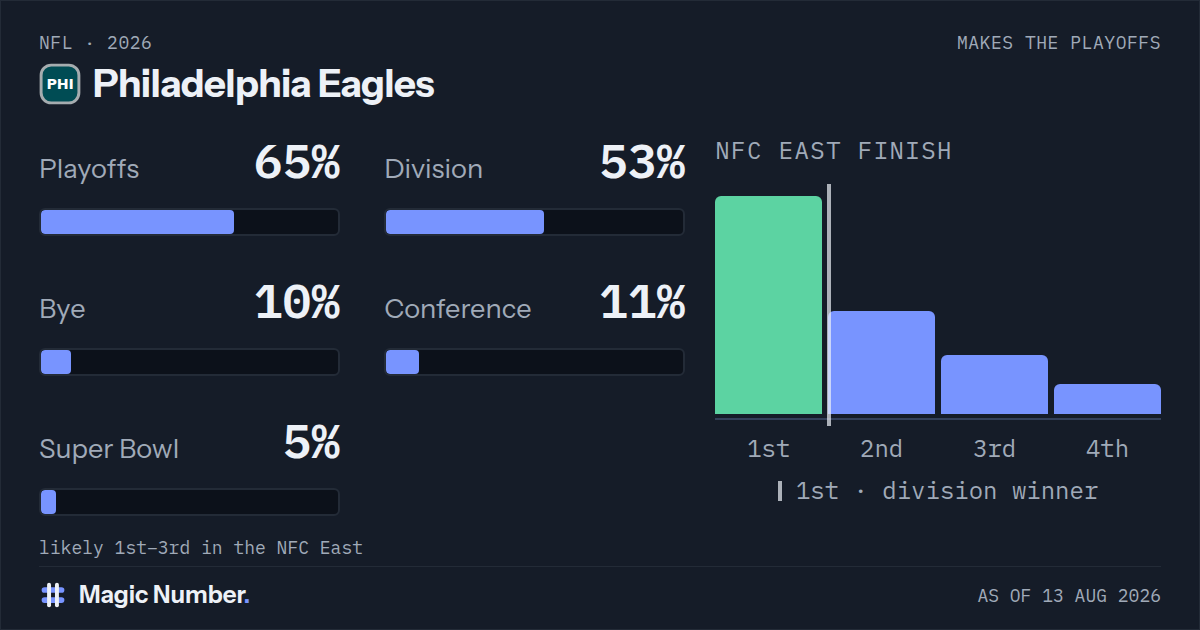
Task: Click the PHI team logo badge
Action: tap(60, 84)
